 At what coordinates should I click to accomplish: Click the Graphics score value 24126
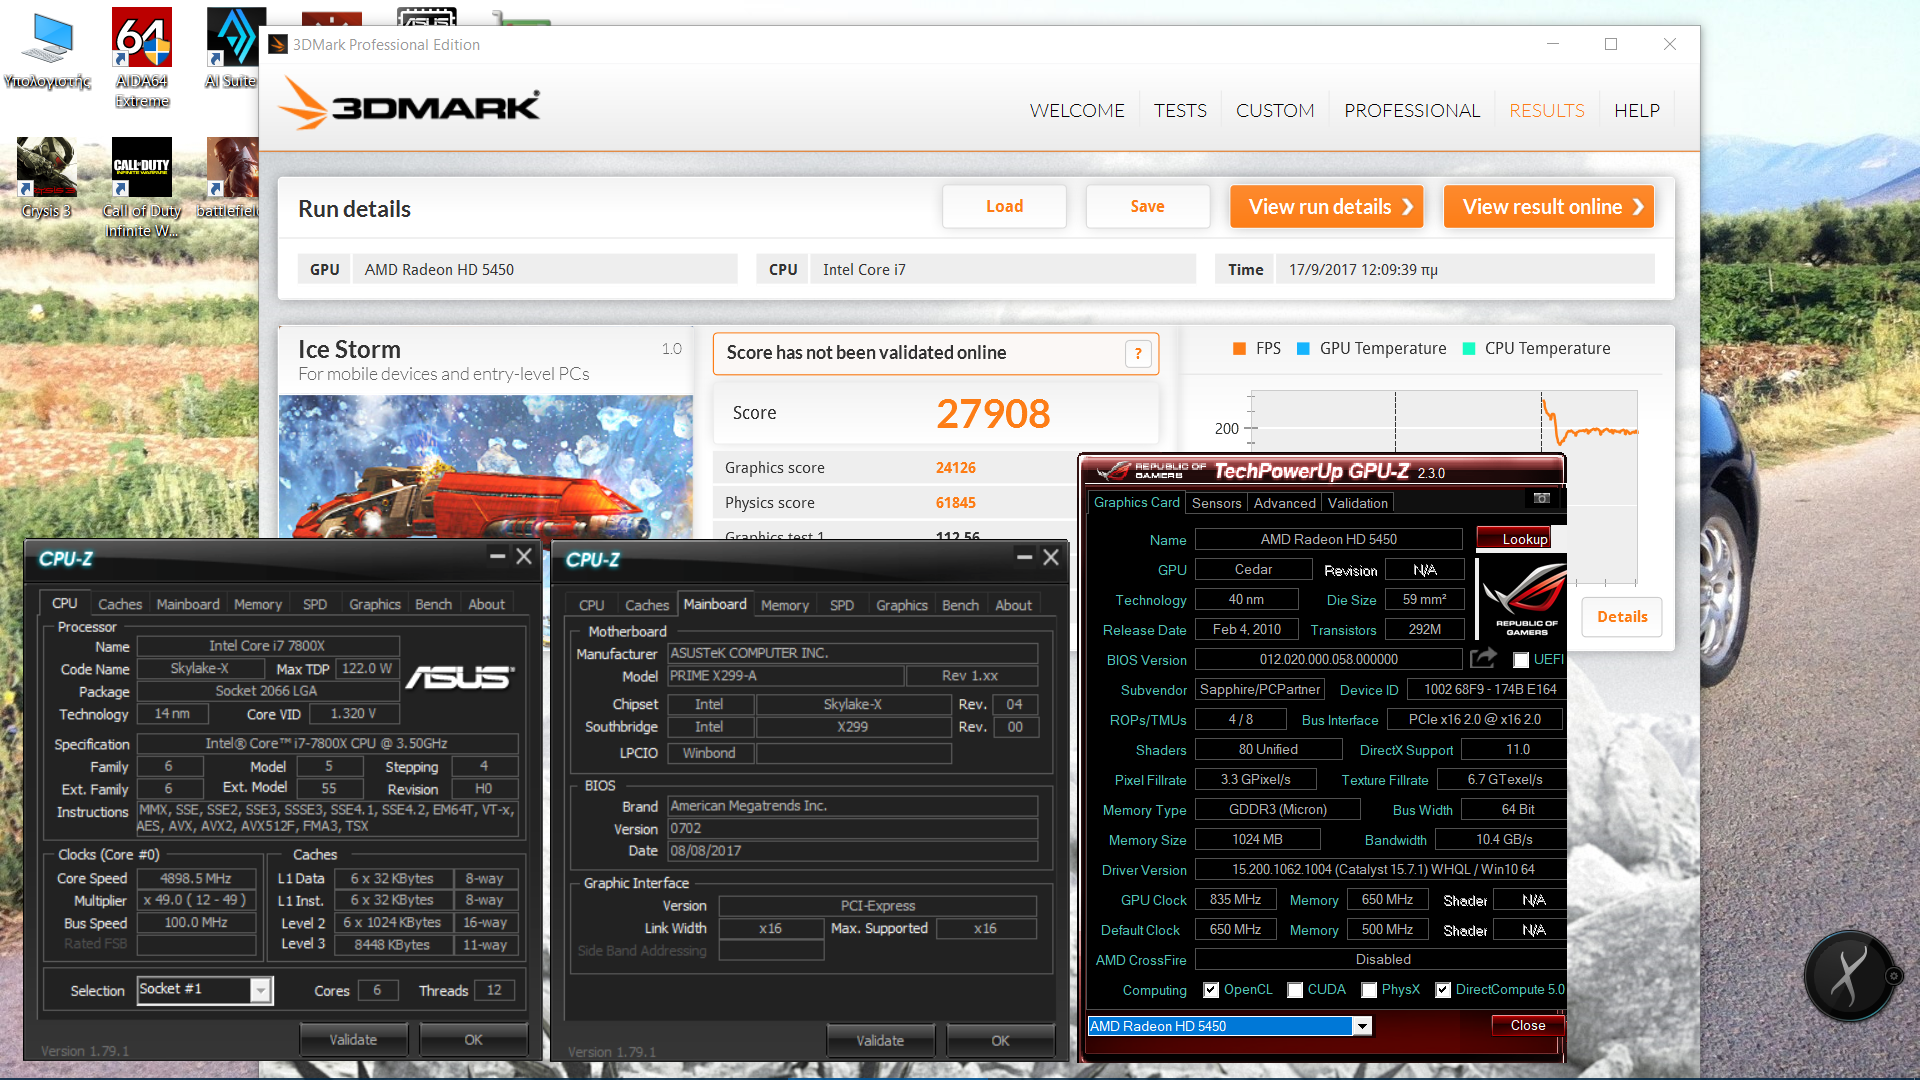point(955,468)
